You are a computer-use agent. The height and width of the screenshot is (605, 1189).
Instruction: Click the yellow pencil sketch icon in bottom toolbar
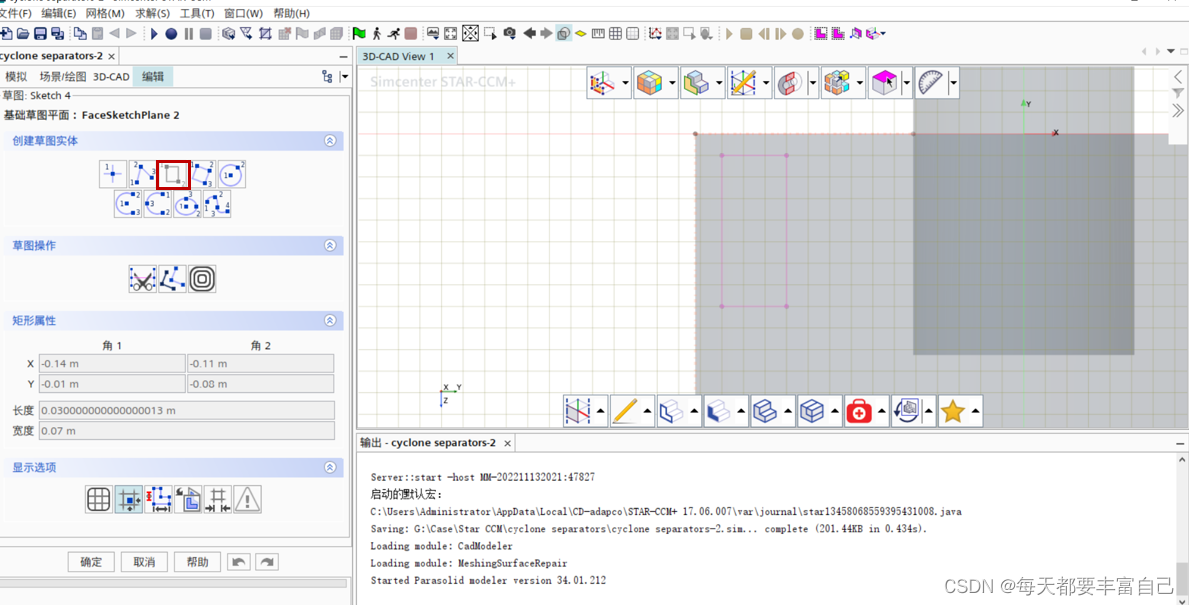click(x=626, y=412)
